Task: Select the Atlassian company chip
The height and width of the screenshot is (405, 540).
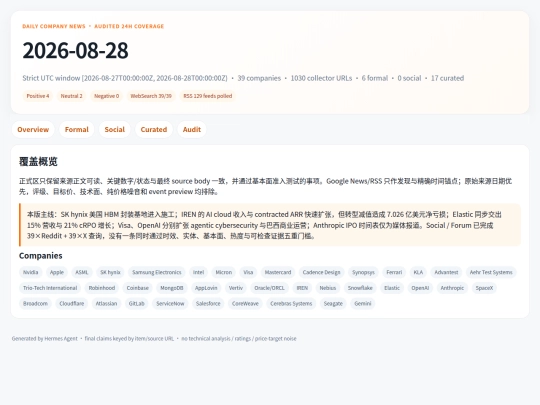Action: 106,303
